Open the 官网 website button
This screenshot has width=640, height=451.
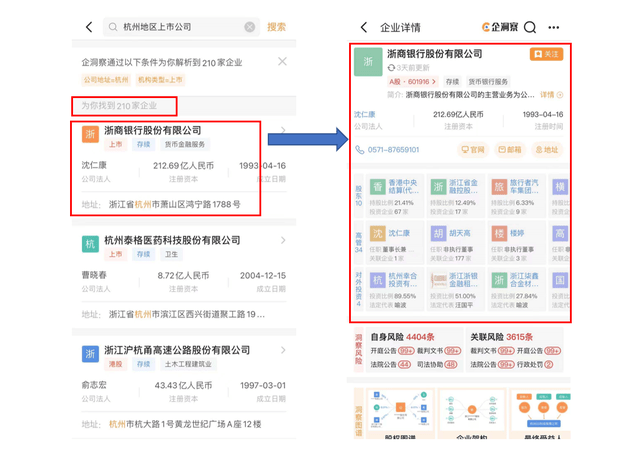pyautogui.click(x=473, y=150)
